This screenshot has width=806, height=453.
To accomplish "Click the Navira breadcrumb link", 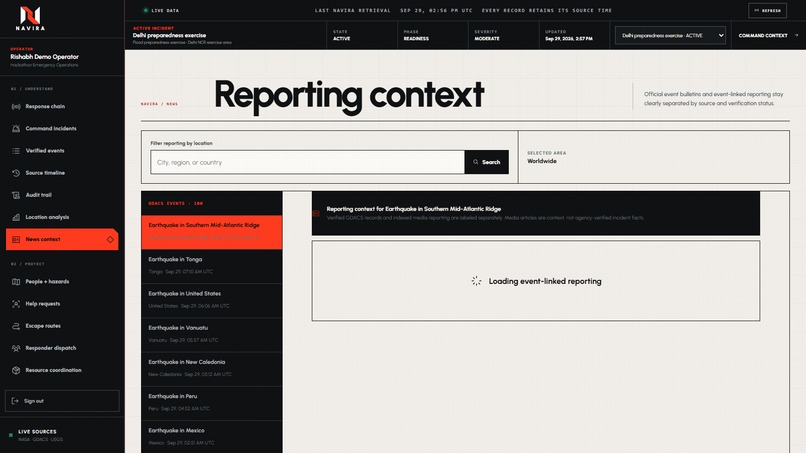I will (150, 104).
